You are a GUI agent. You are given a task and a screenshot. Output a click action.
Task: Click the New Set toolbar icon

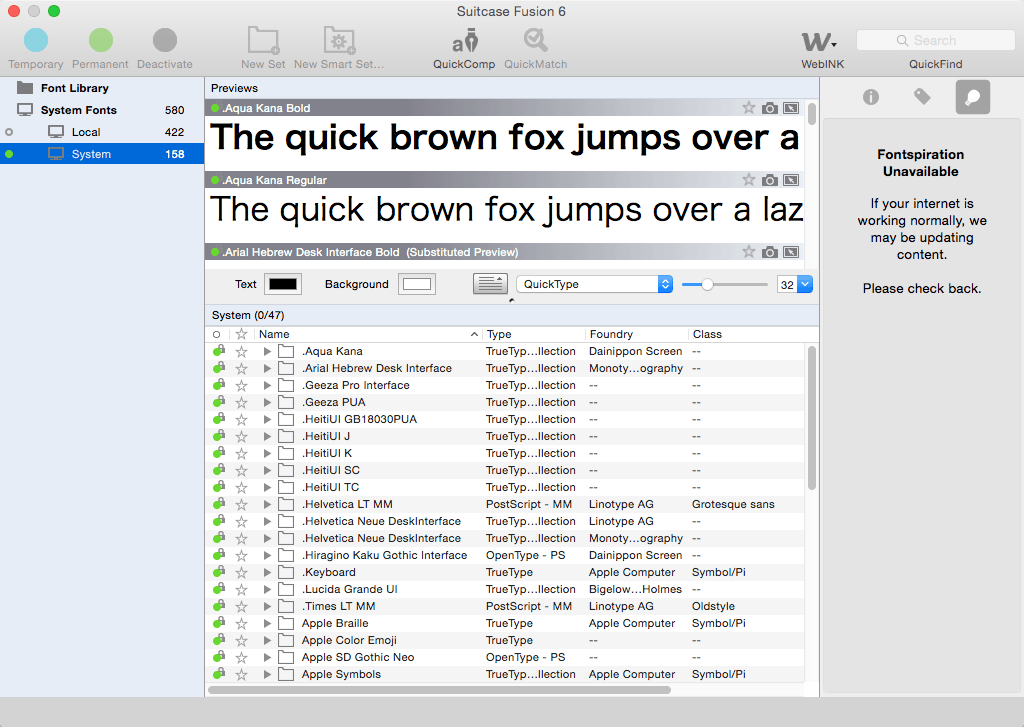263,40
